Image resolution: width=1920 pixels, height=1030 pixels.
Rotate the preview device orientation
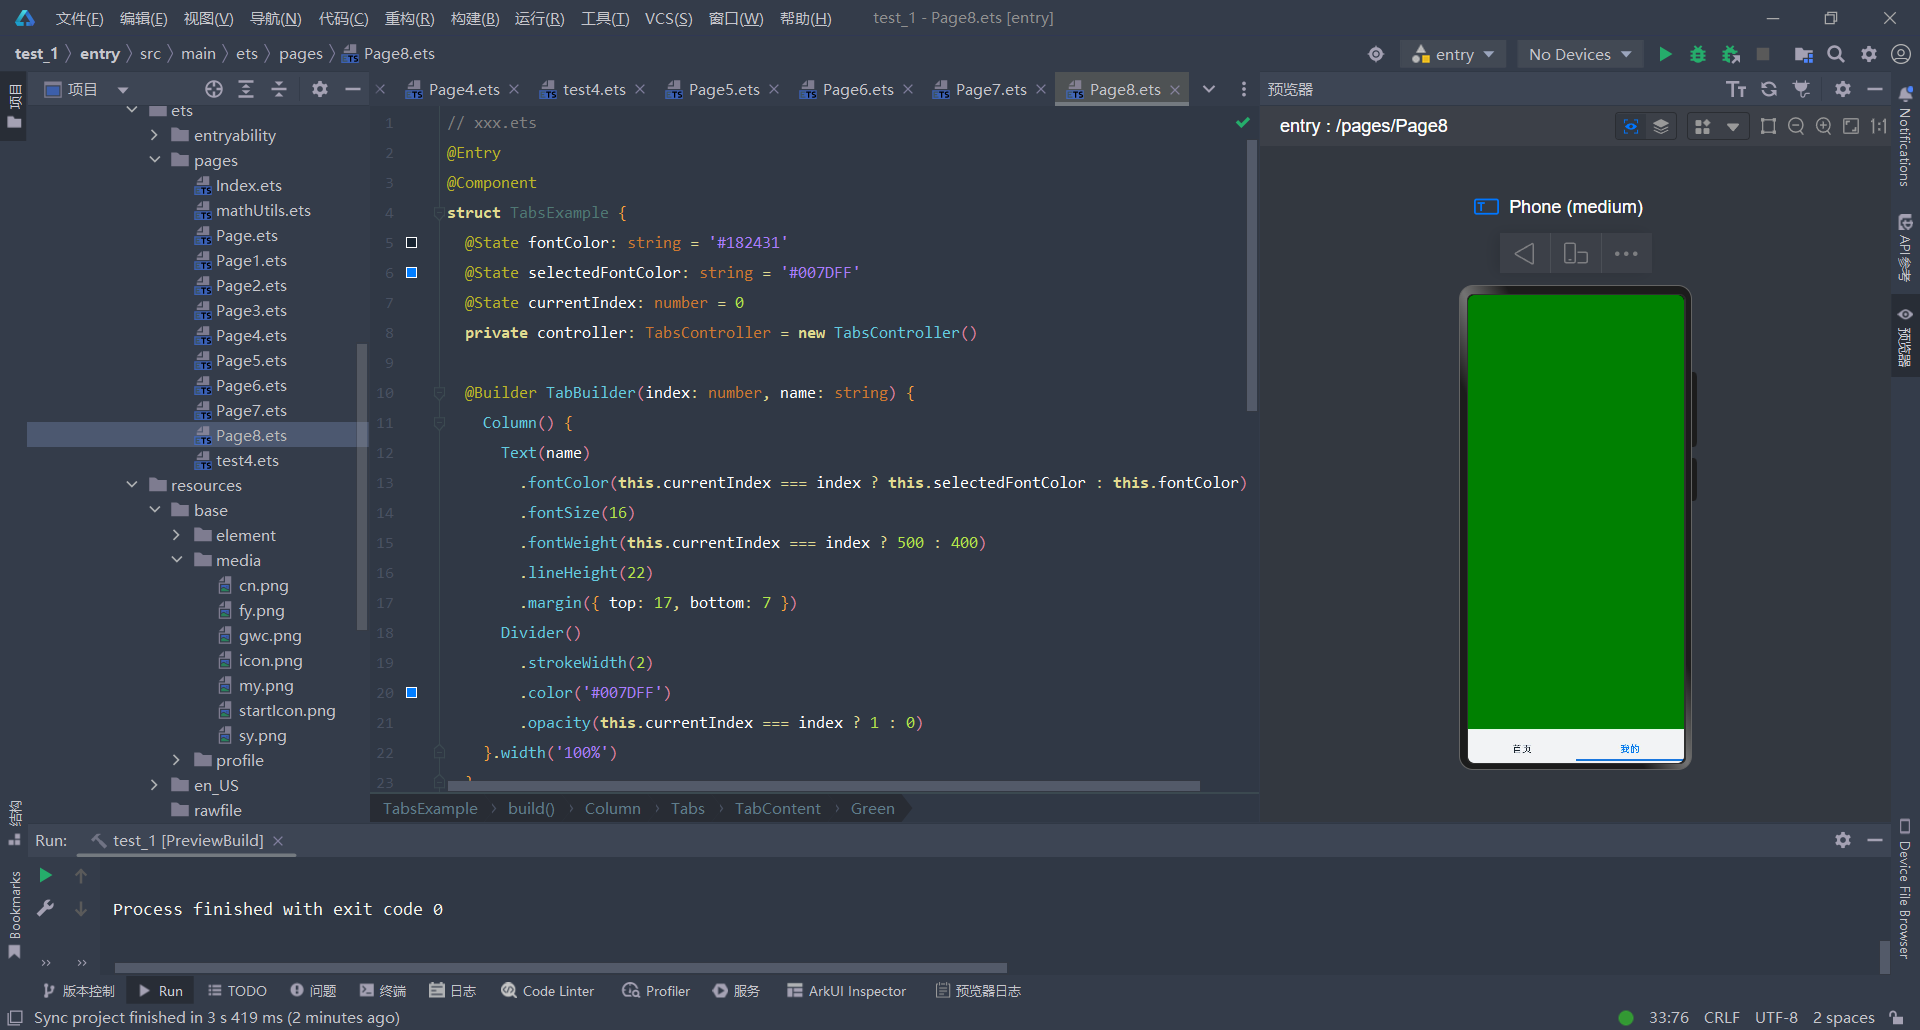pos(1575,254)
